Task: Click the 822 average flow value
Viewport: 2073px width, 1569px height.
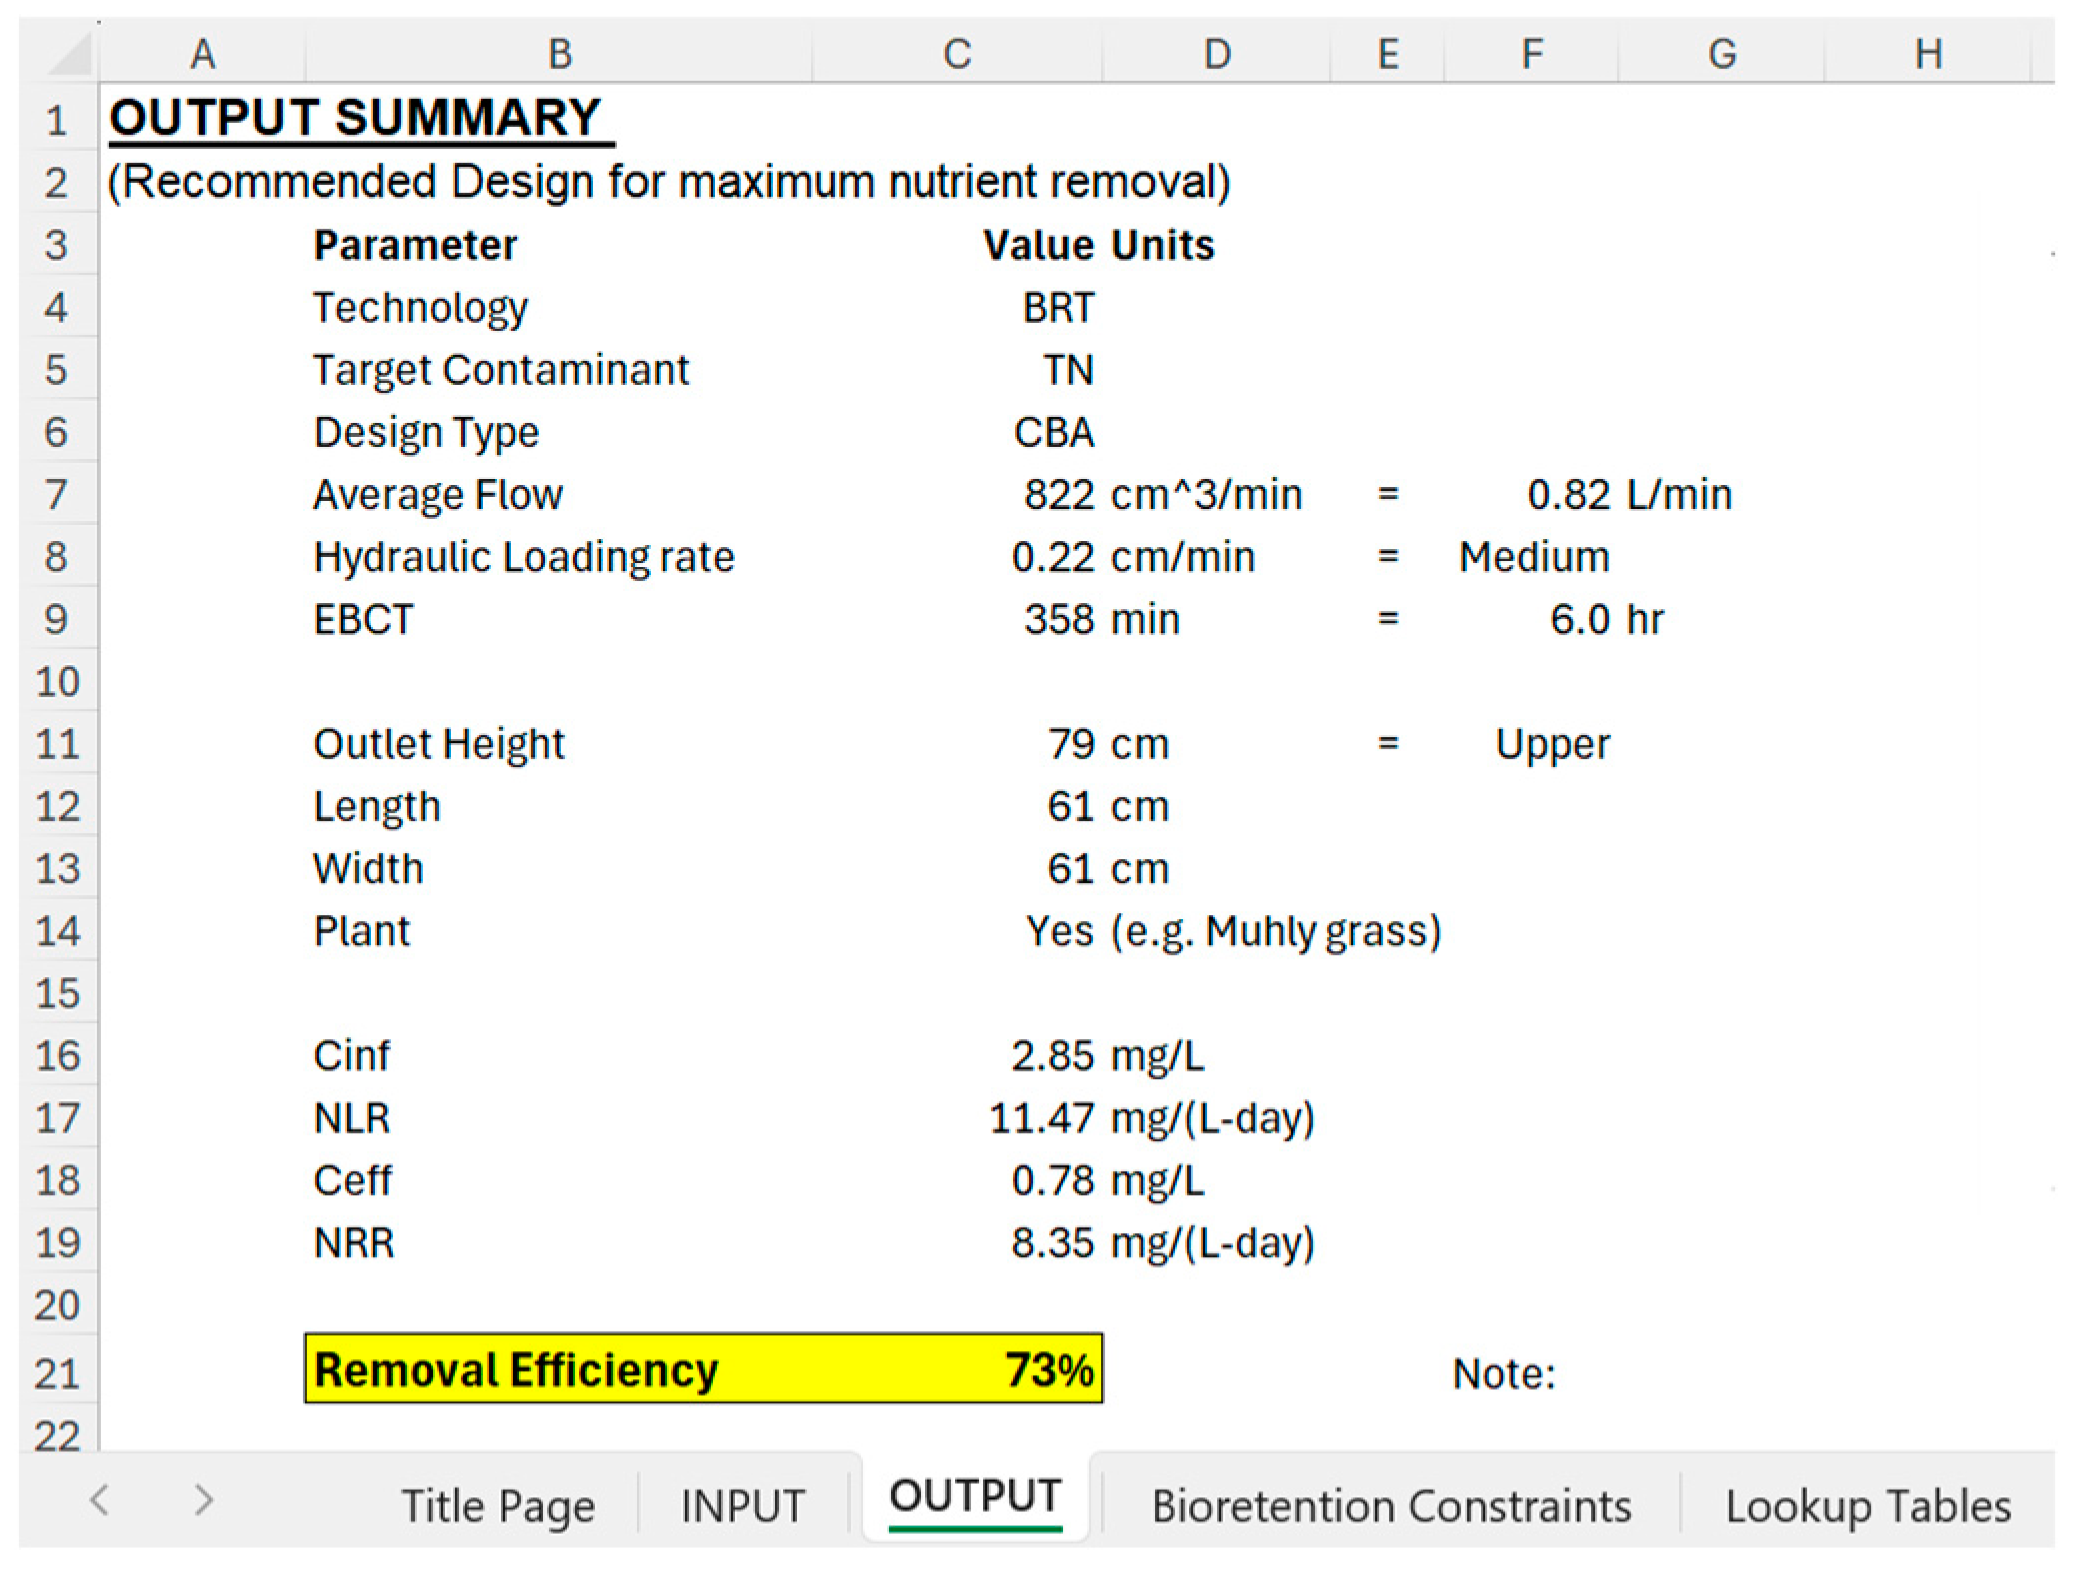Action: [x=1057, y=495]
